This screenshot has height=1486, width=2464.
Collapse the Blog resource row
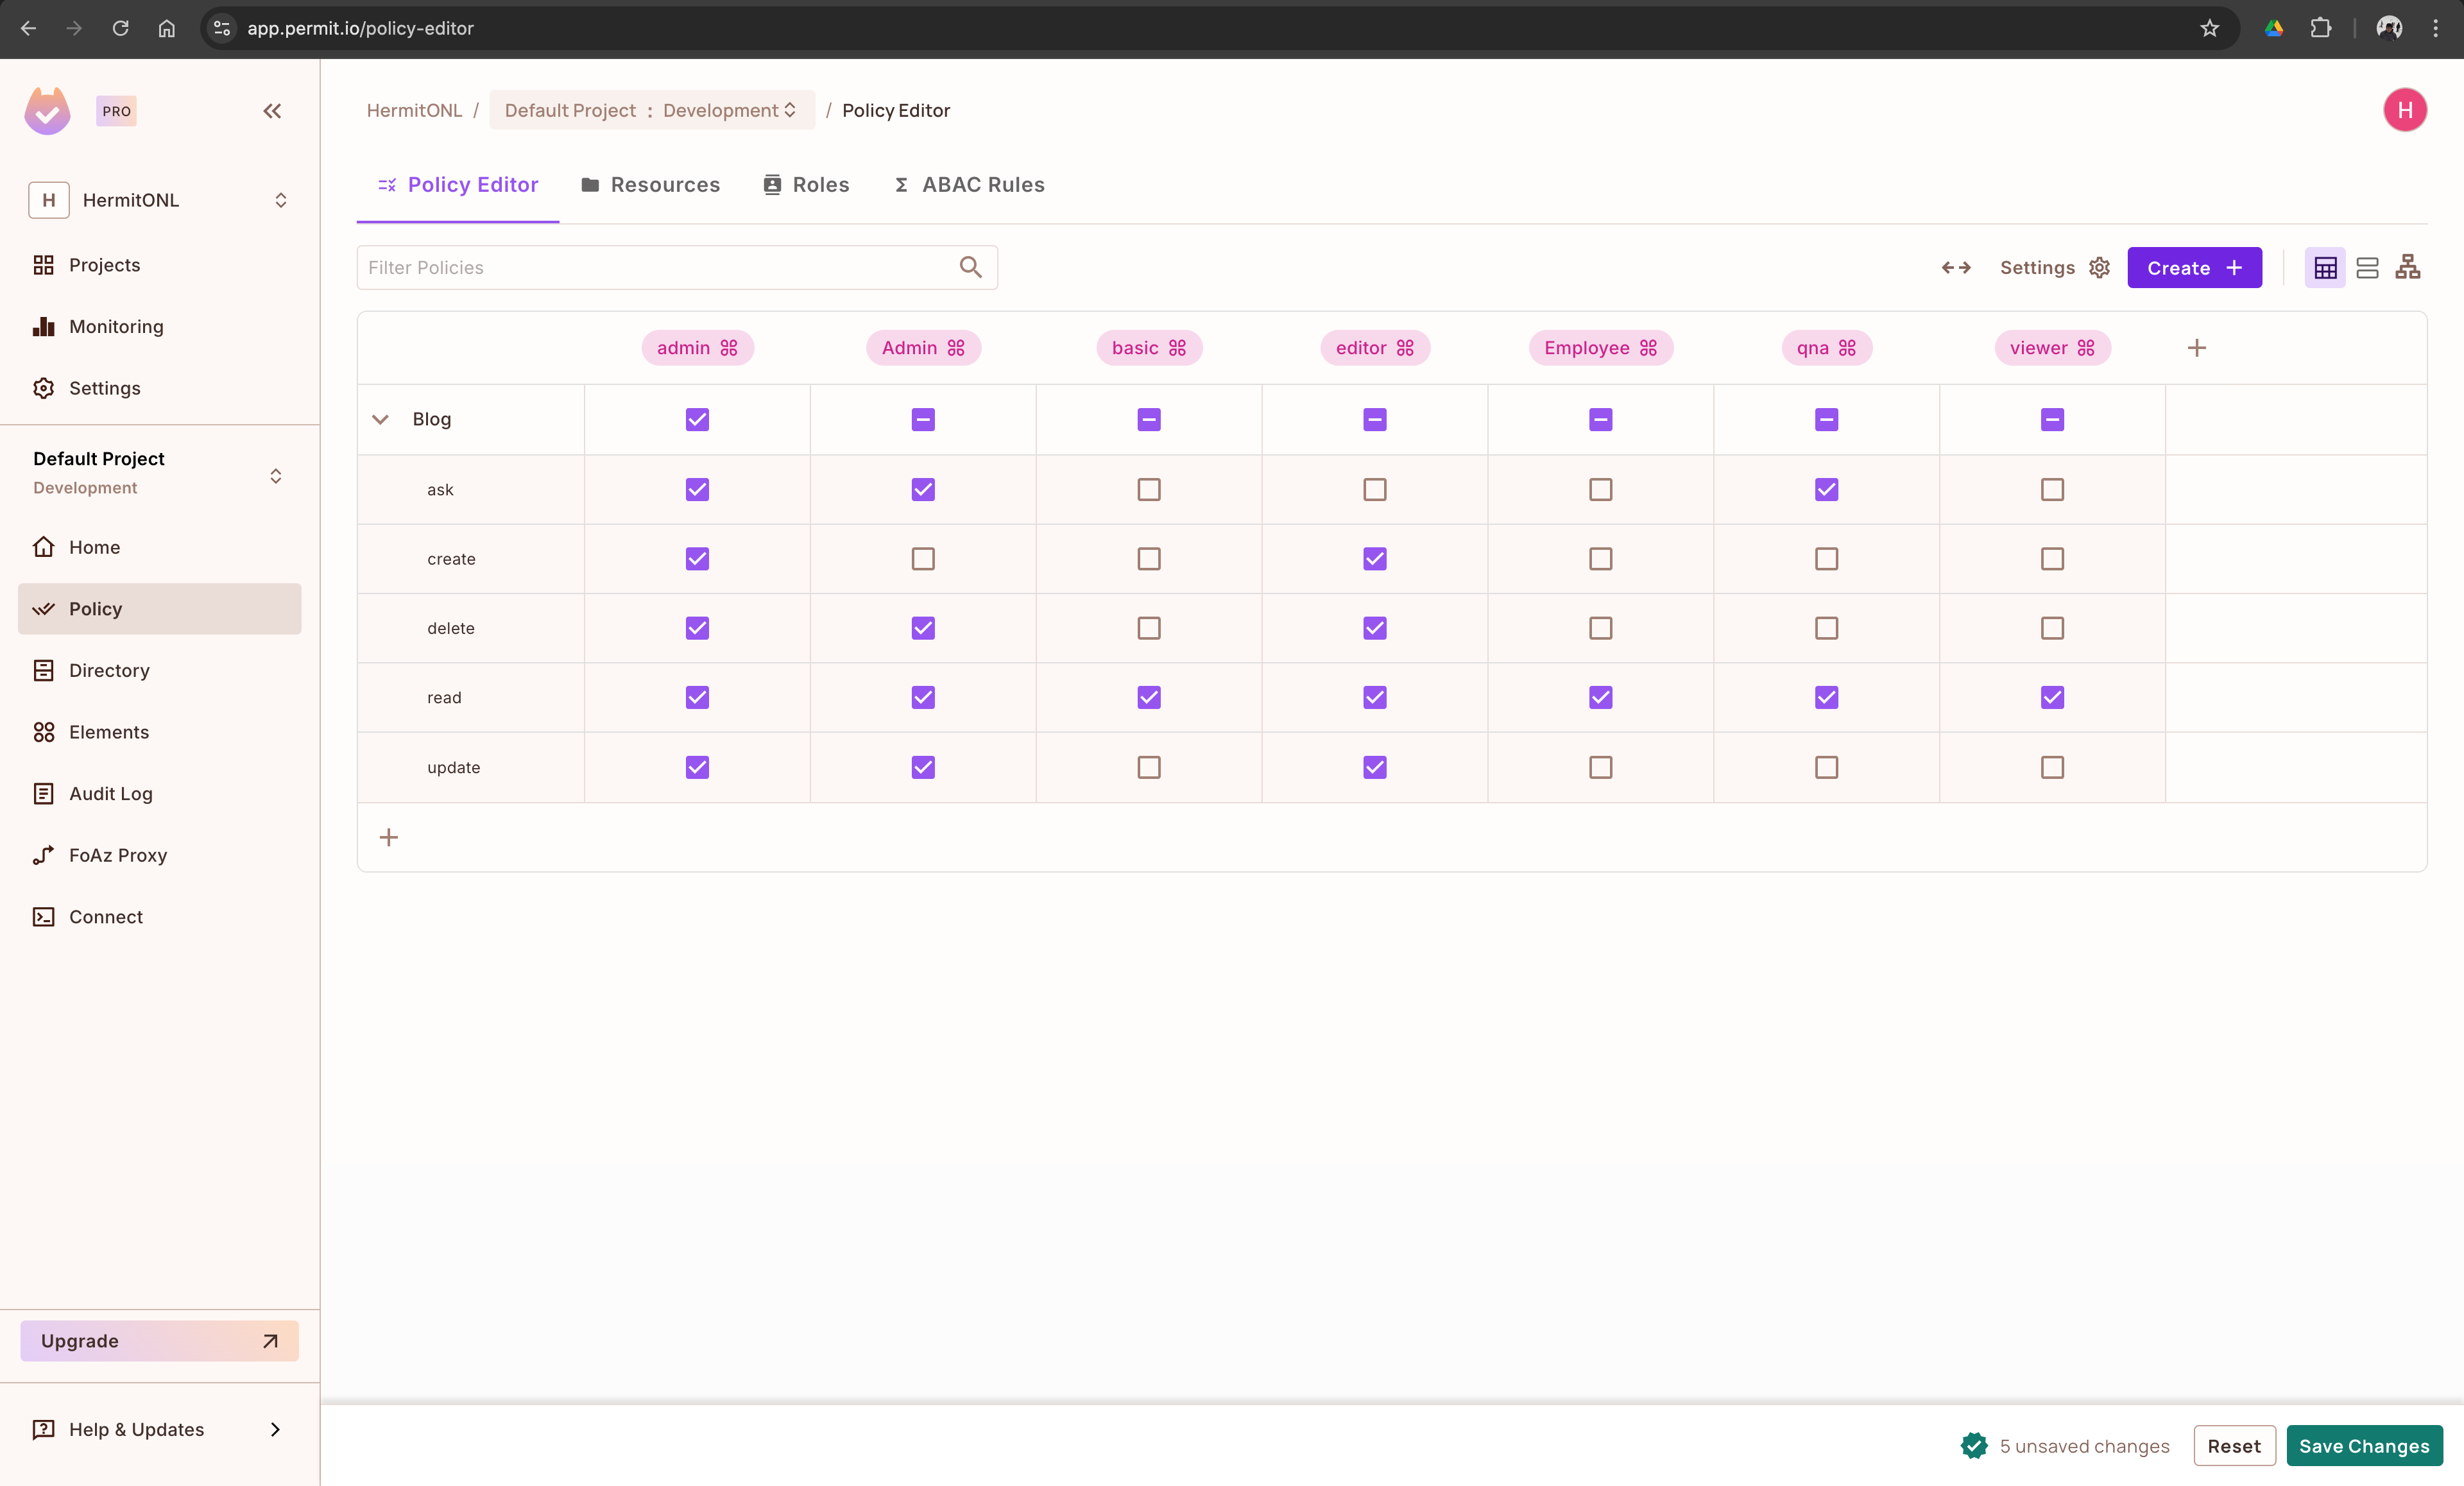click(380, 419)
